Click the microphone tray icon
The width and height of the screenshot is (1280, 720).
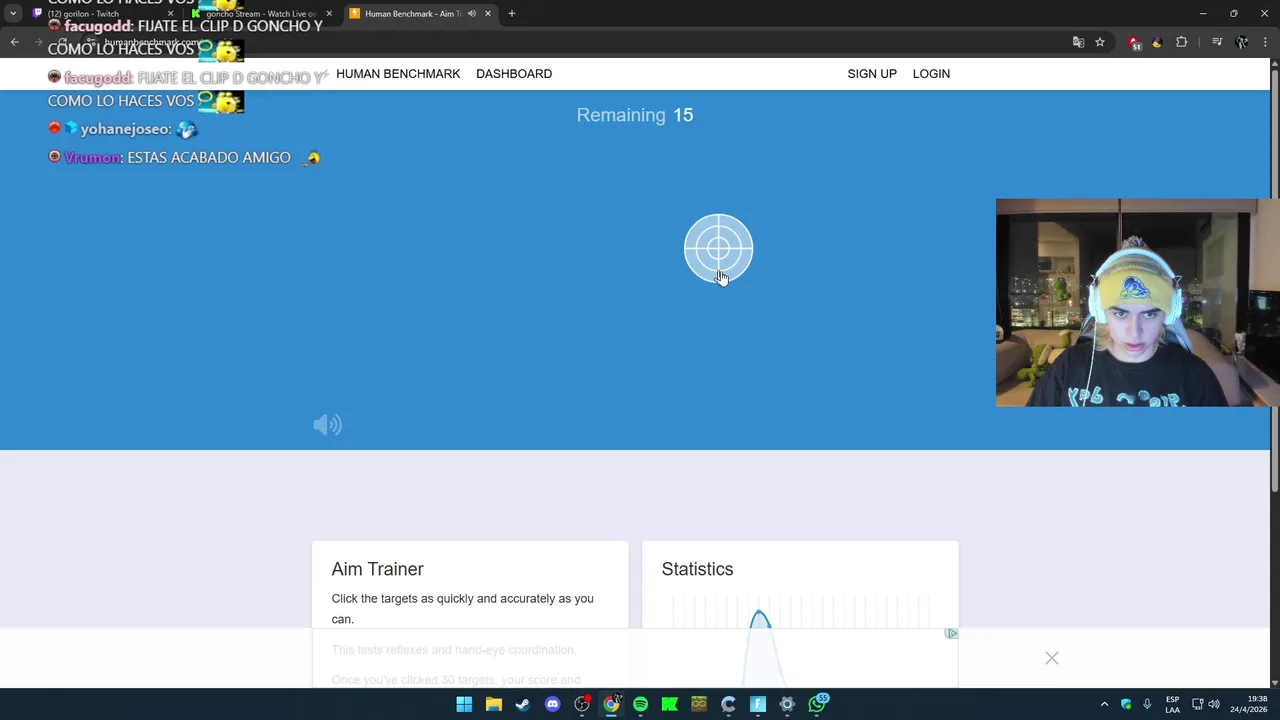pyautogui.click(x=1147, y=704)
